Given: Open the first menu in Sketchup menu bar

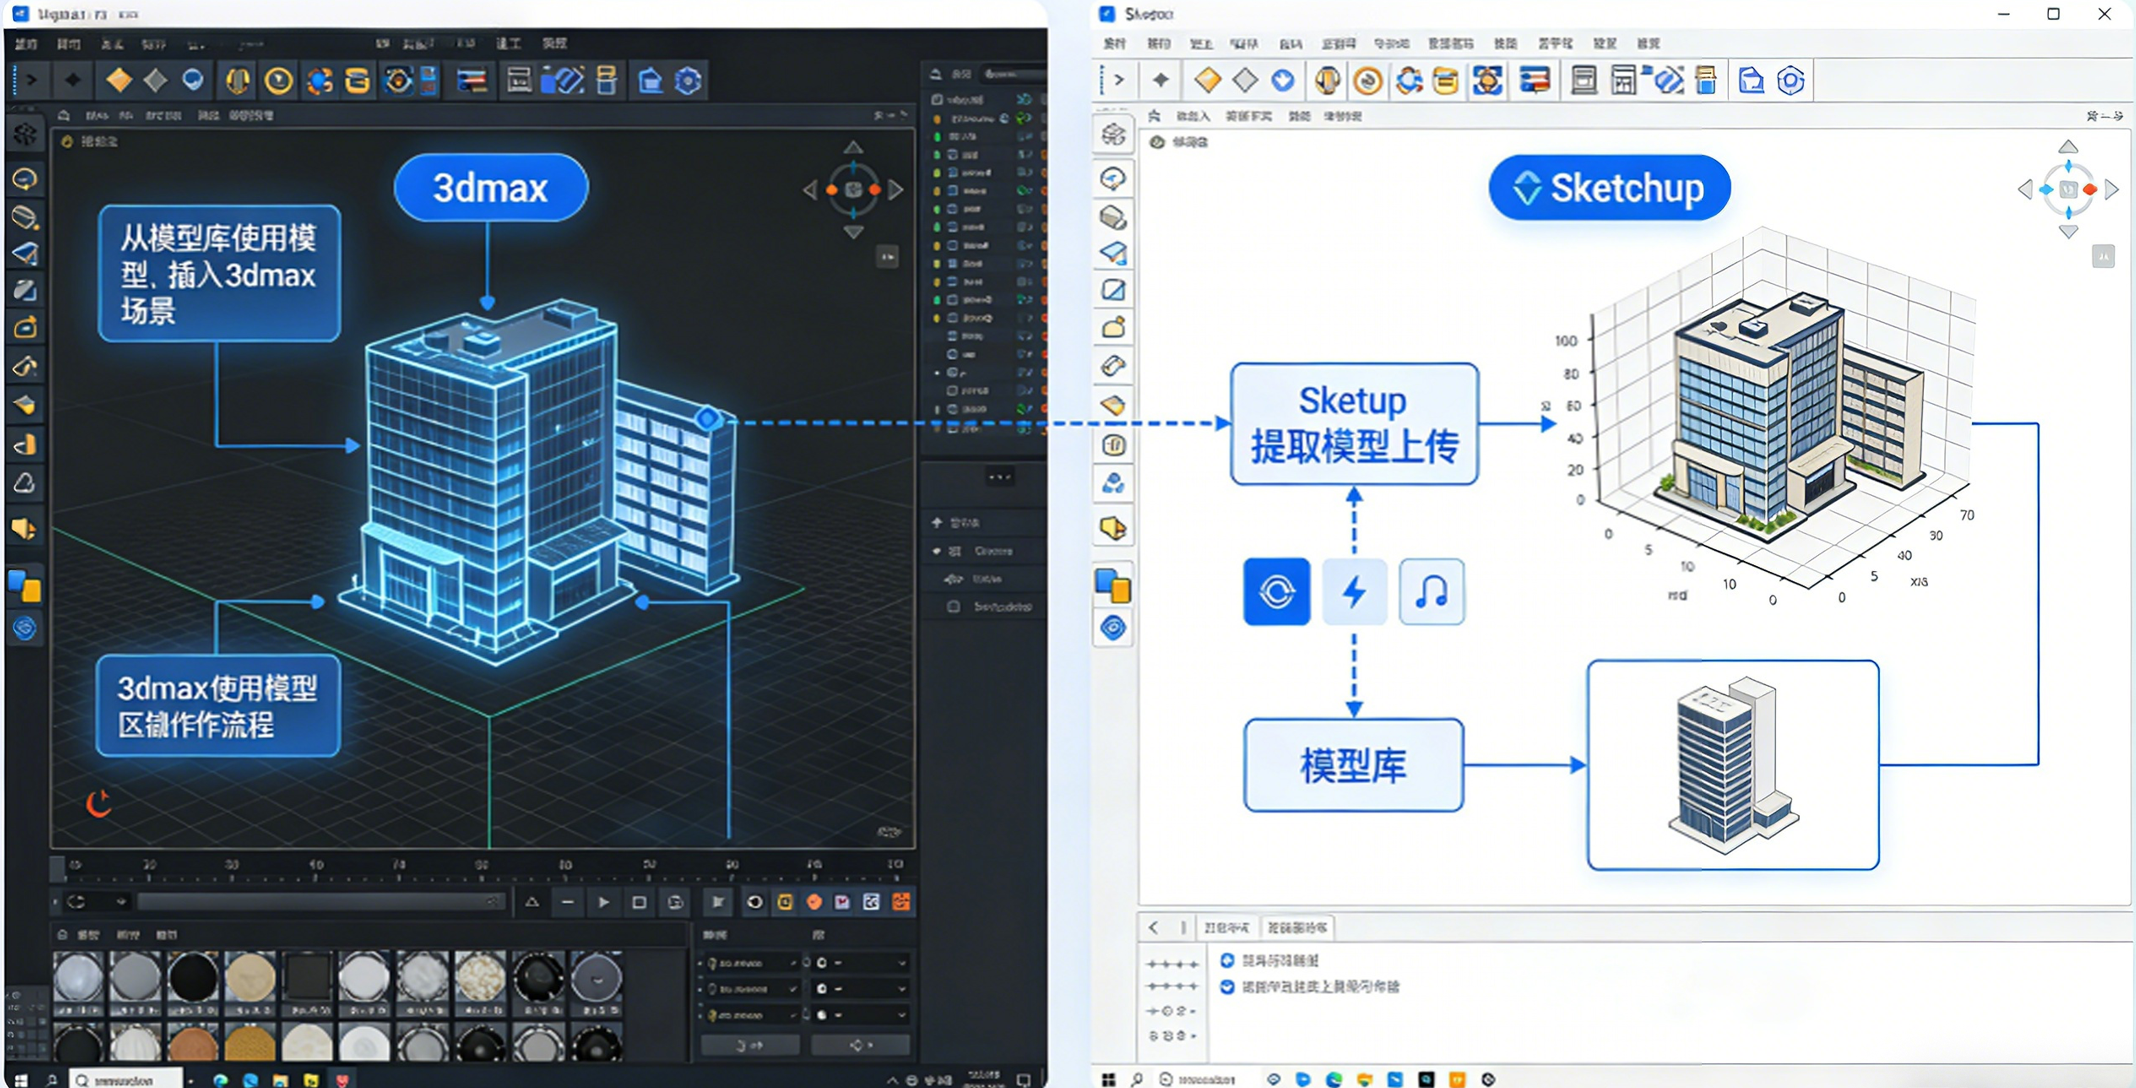Looking at the screenshot, I should 1114,44.
